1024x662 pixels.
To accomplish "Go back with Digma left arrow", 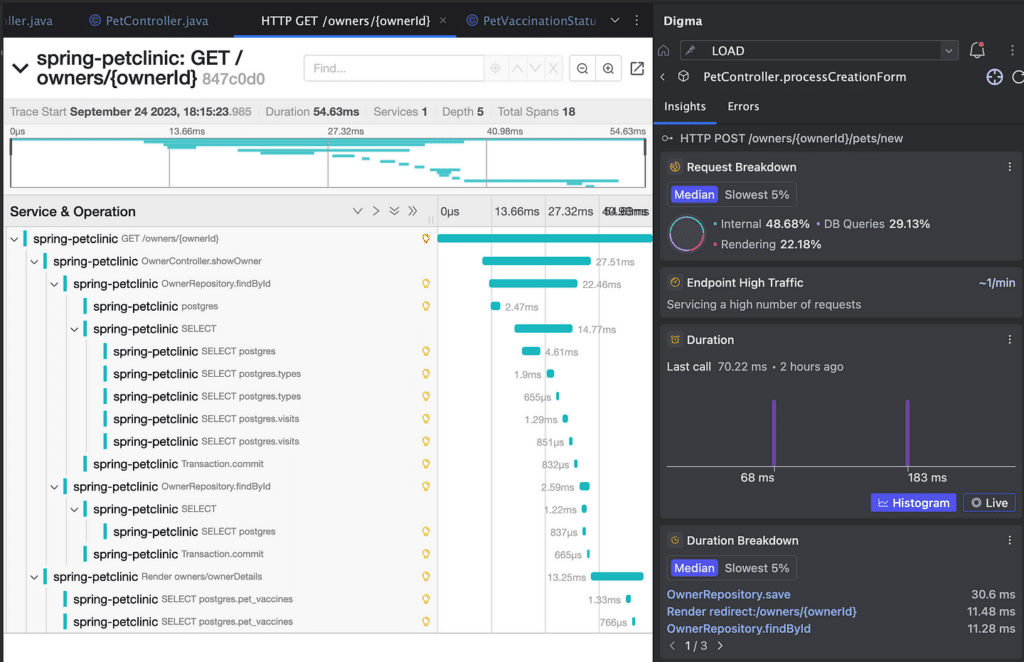I will click(663, 77).
